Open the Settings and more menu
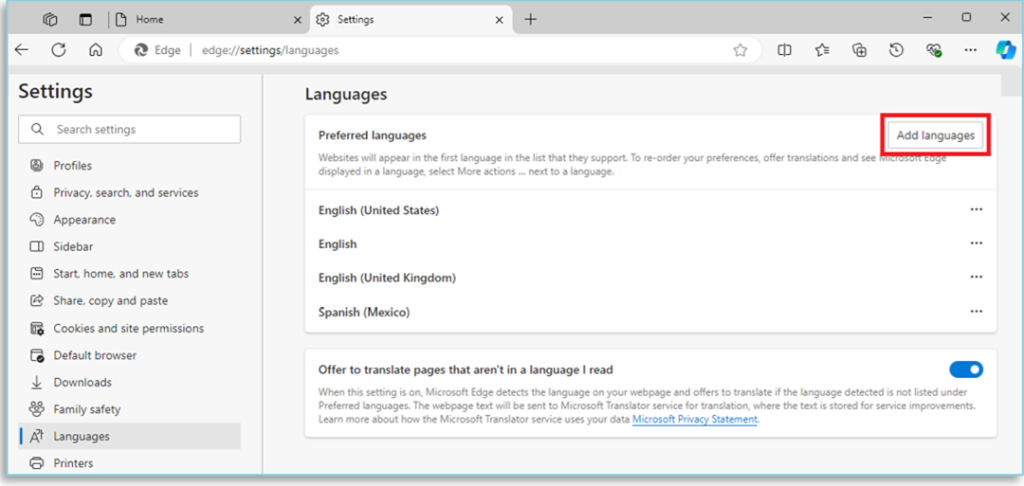Viewport: 1024px width, 486px height. 969,50
